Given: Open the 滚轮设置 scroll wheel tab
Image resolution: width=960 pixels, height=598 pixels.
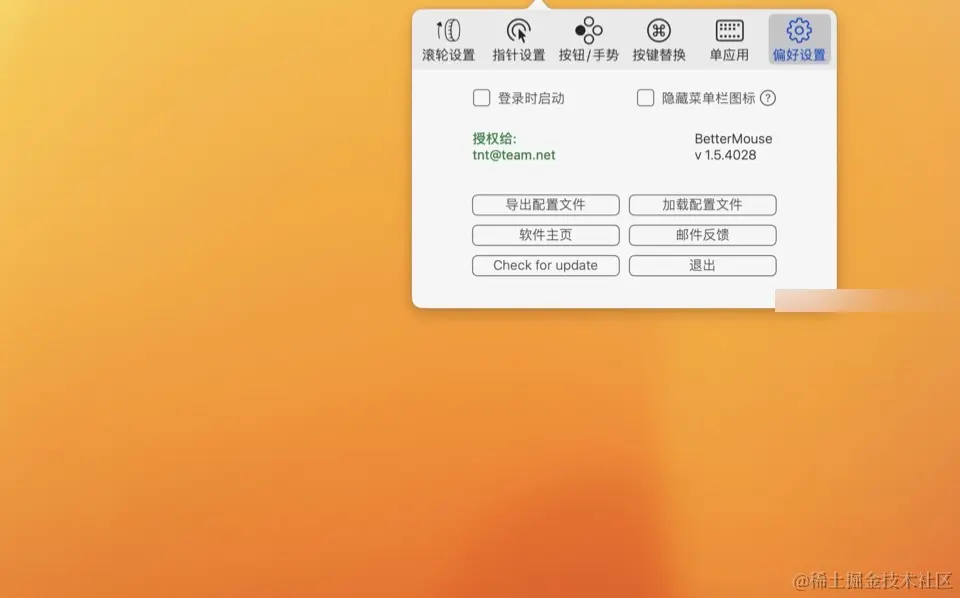Looking at the screenshot, I should pos(449,40).
